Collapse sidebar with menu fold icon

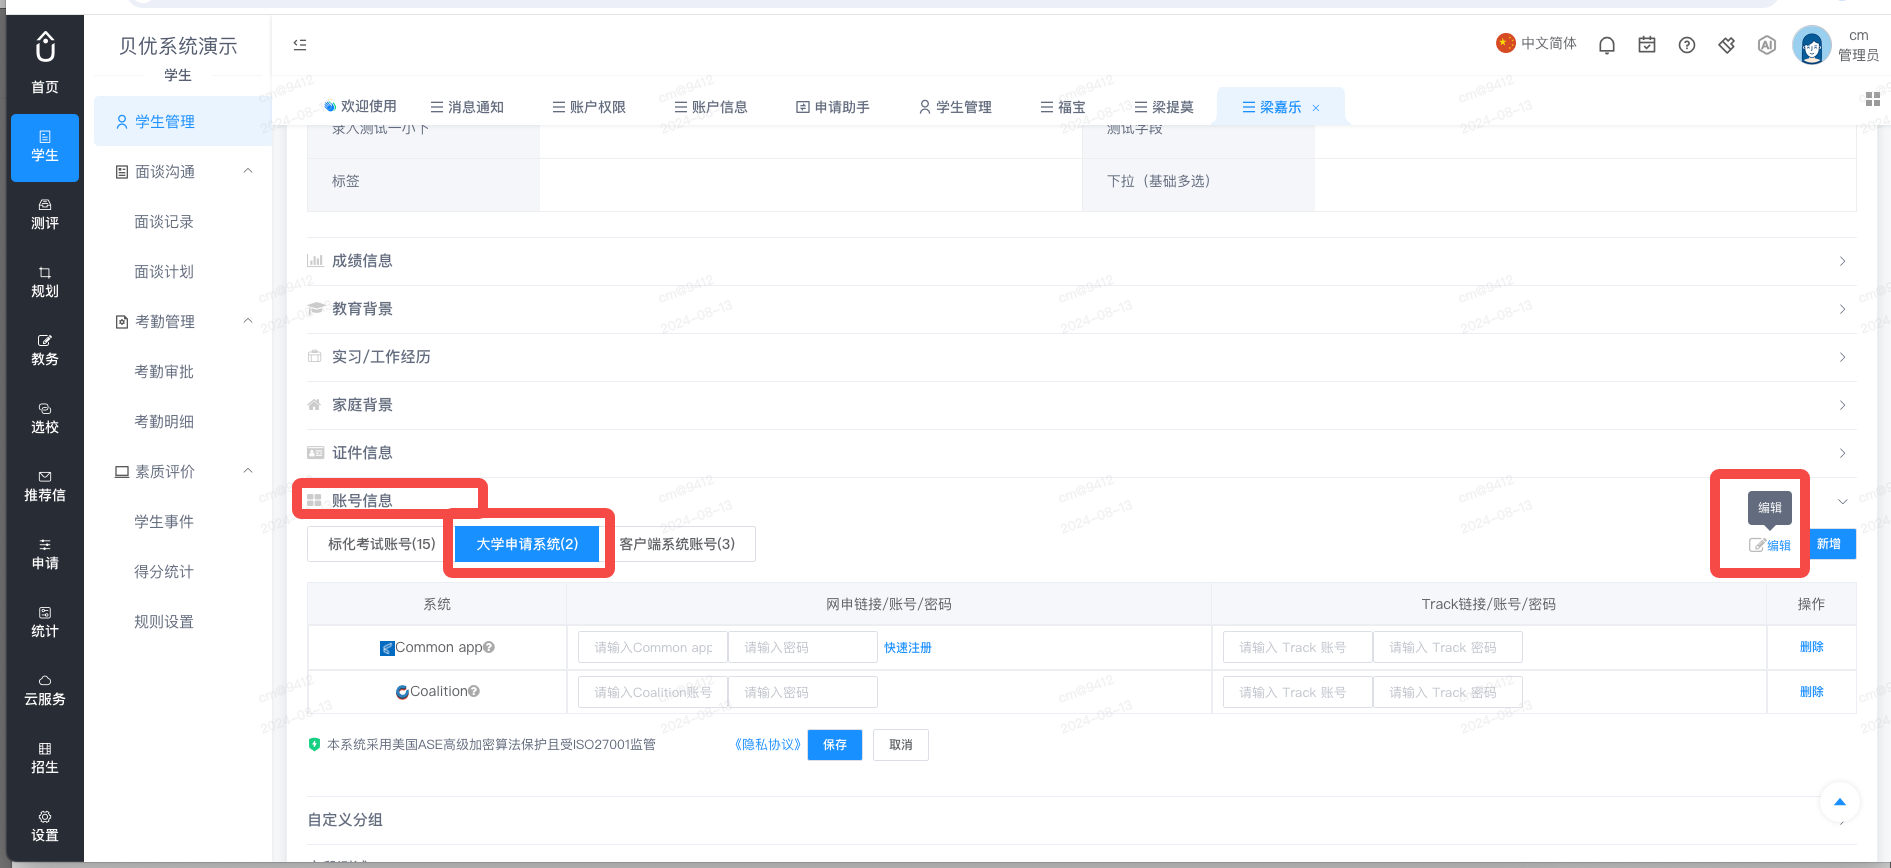click(x=300, y=45)
